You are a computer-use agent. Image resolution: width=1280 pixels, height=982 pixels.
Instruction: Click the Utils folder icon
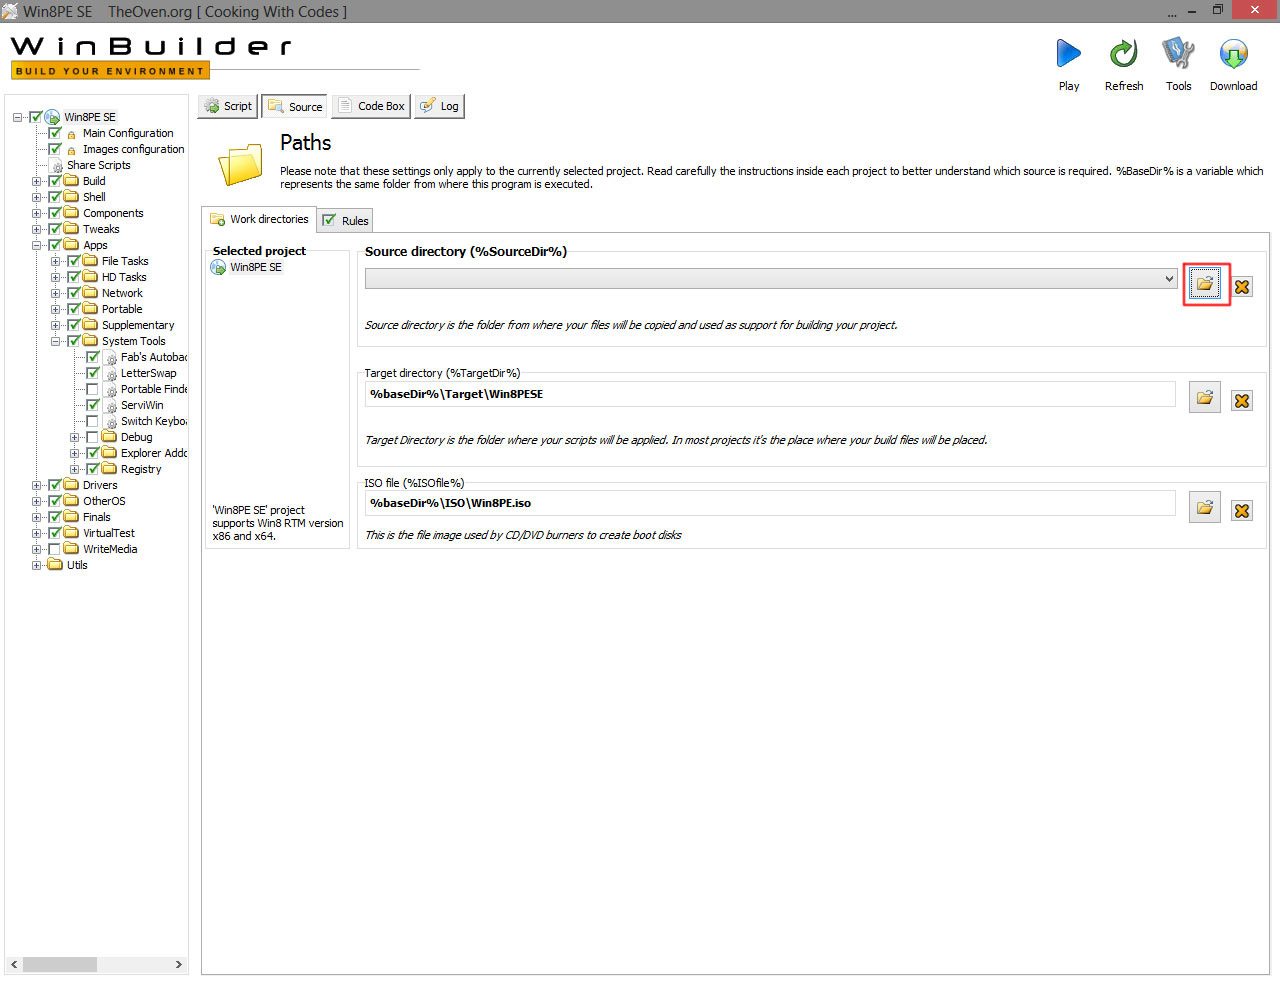(56, 565)
